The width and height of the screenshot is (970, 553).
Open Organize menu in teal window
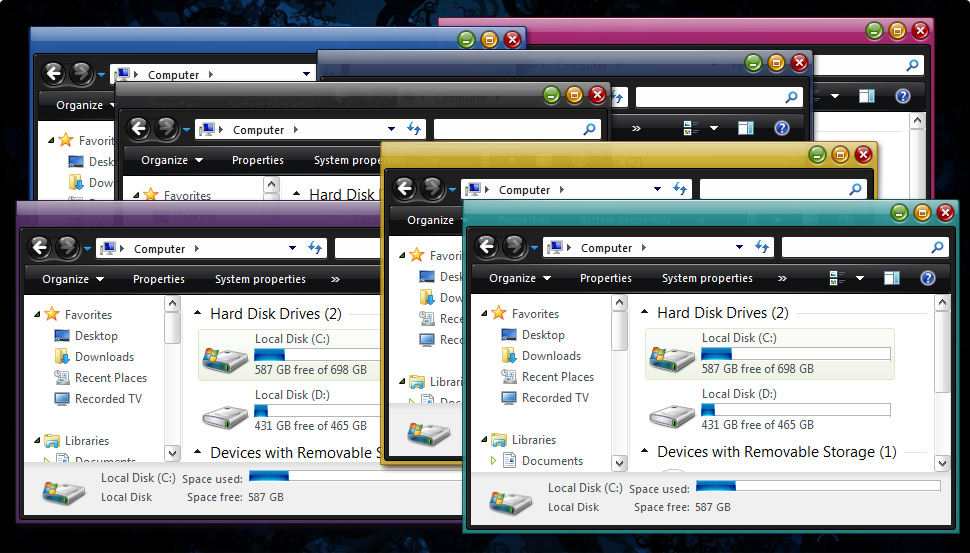point(520,278)
